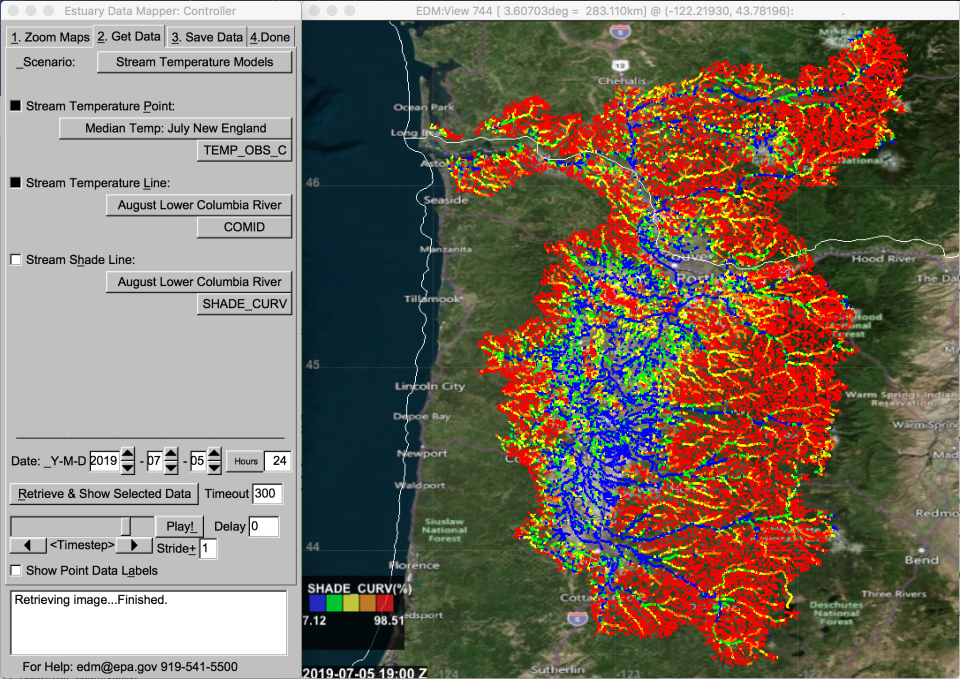This screenshot has width=960, height=679.
Task: Click Retrieve & Show Selected Data button
Action: pyautogui.click(x=104, y=494)
